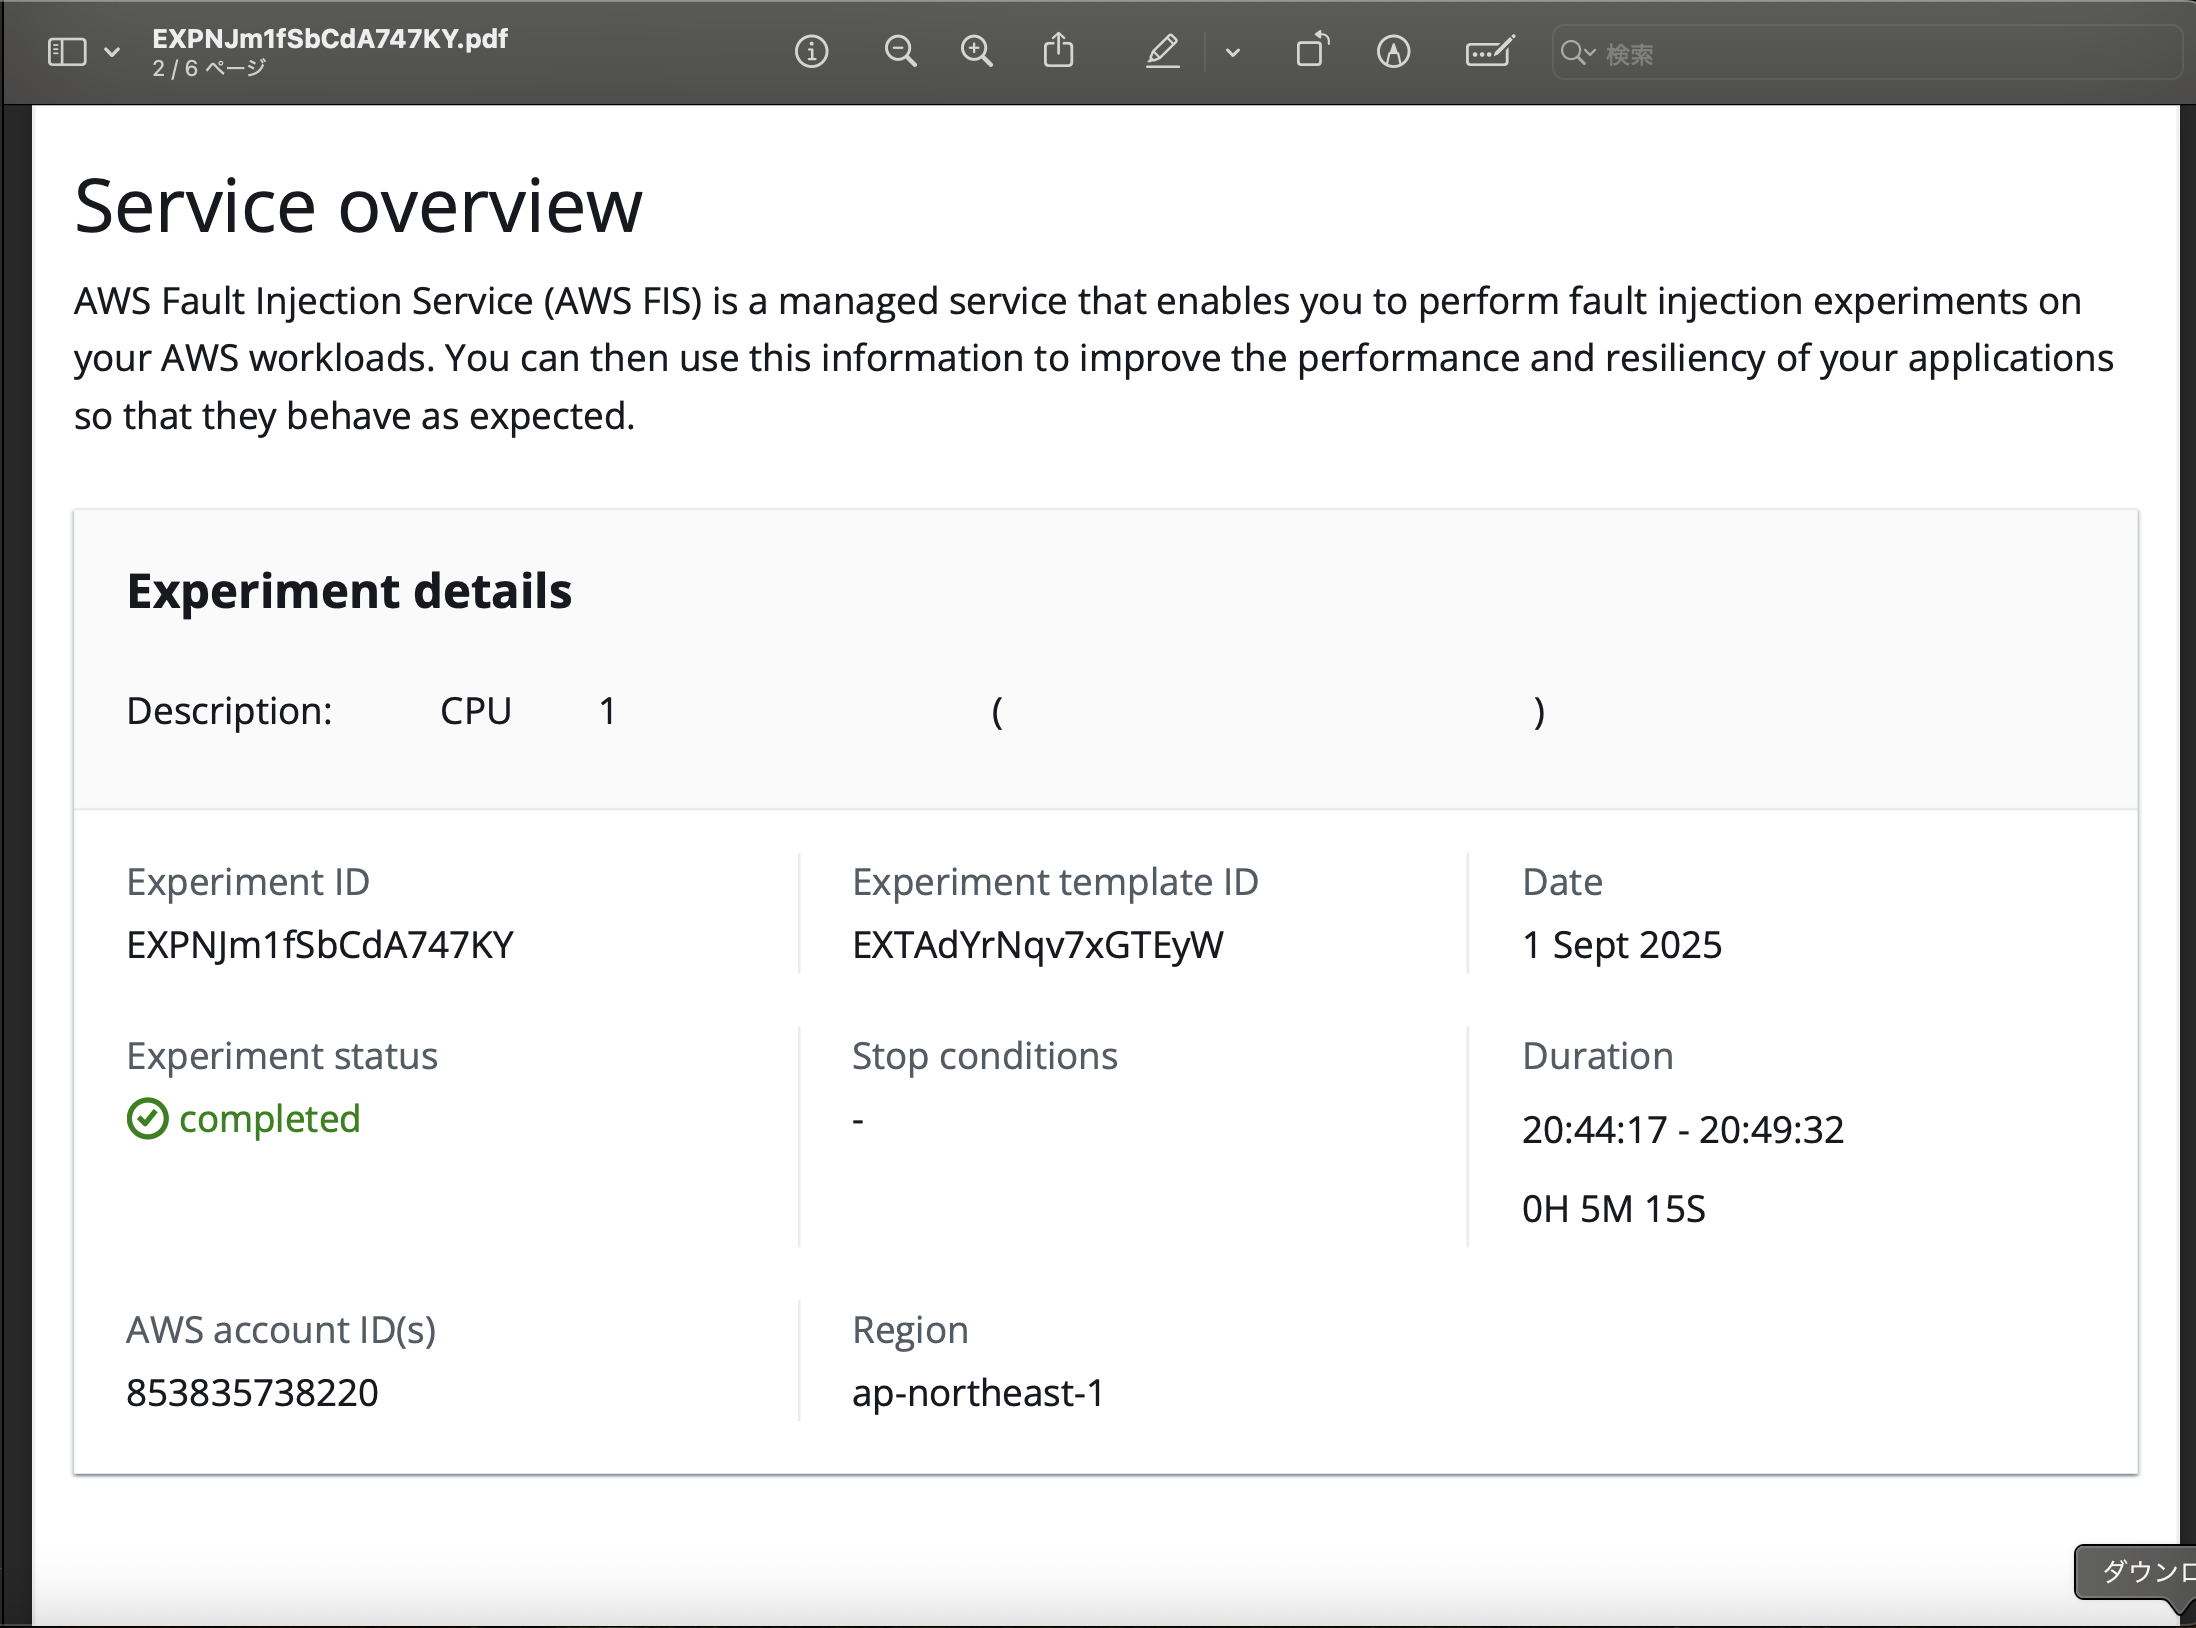Click the download tooltip at bottom right
Viewport: 2196px width, 1628px height.
coord(2137,1572)
